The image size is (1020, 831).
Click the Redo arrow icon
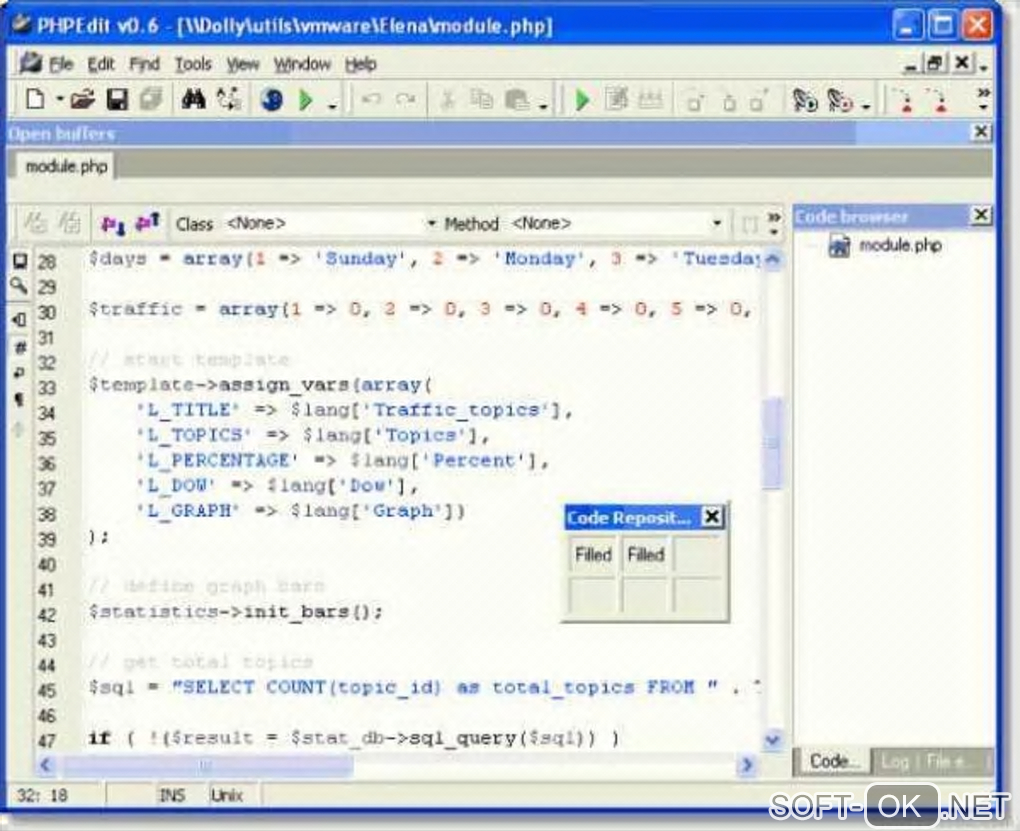coord(406,100)
